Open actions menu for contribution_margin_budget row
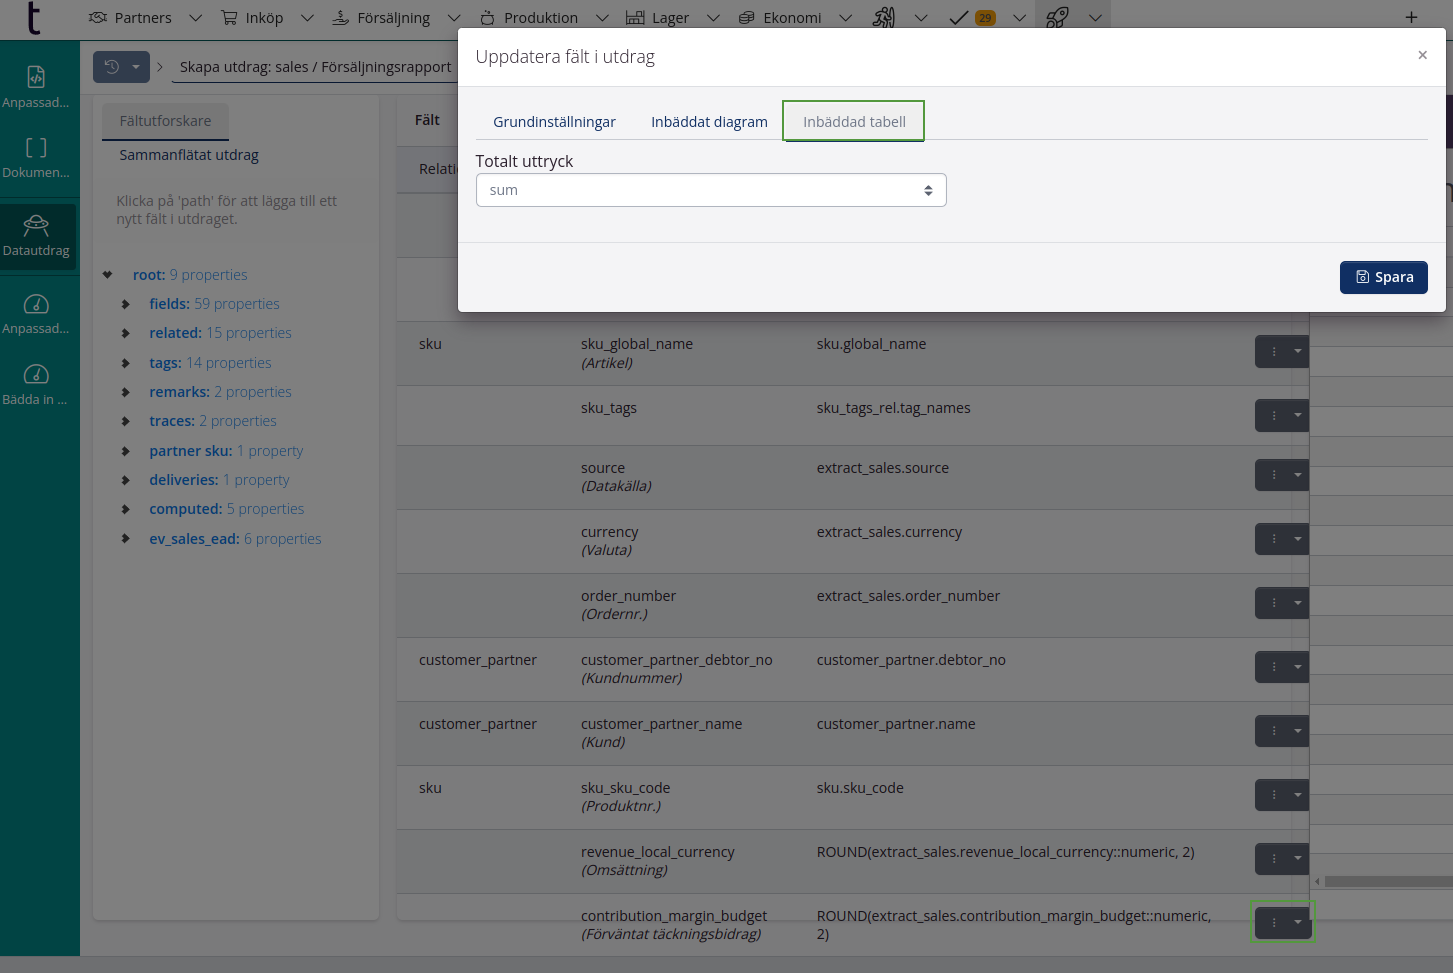The width and height of the screenshot is (1453, 973). (1281, 922)
